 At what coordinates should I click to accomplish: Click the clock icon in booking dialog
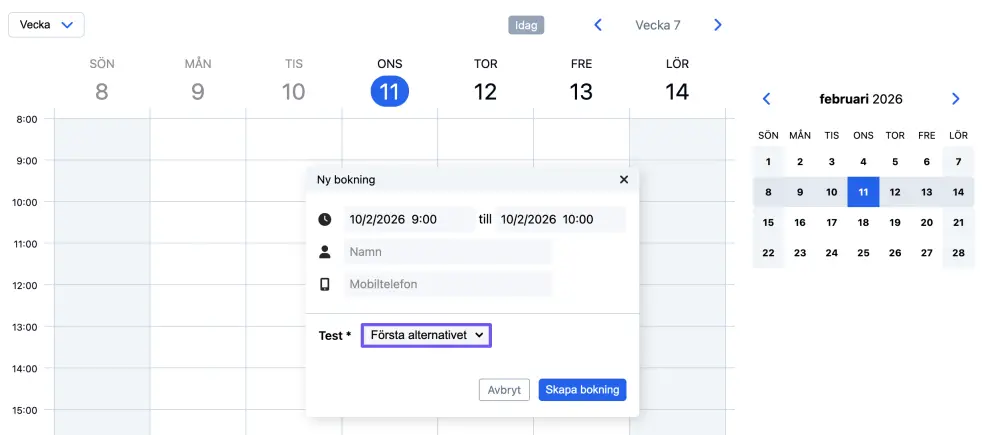click(325, 220)
